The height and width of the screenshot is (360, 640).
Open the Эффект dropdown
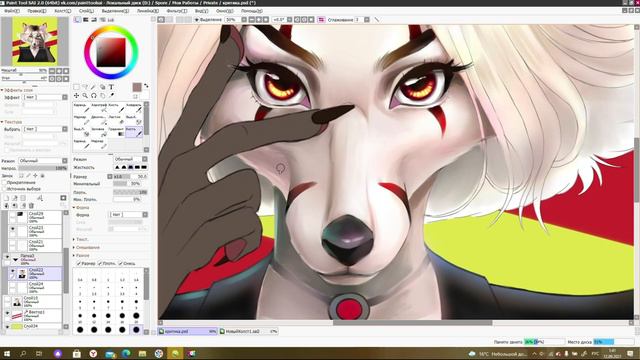click(45, 97)
